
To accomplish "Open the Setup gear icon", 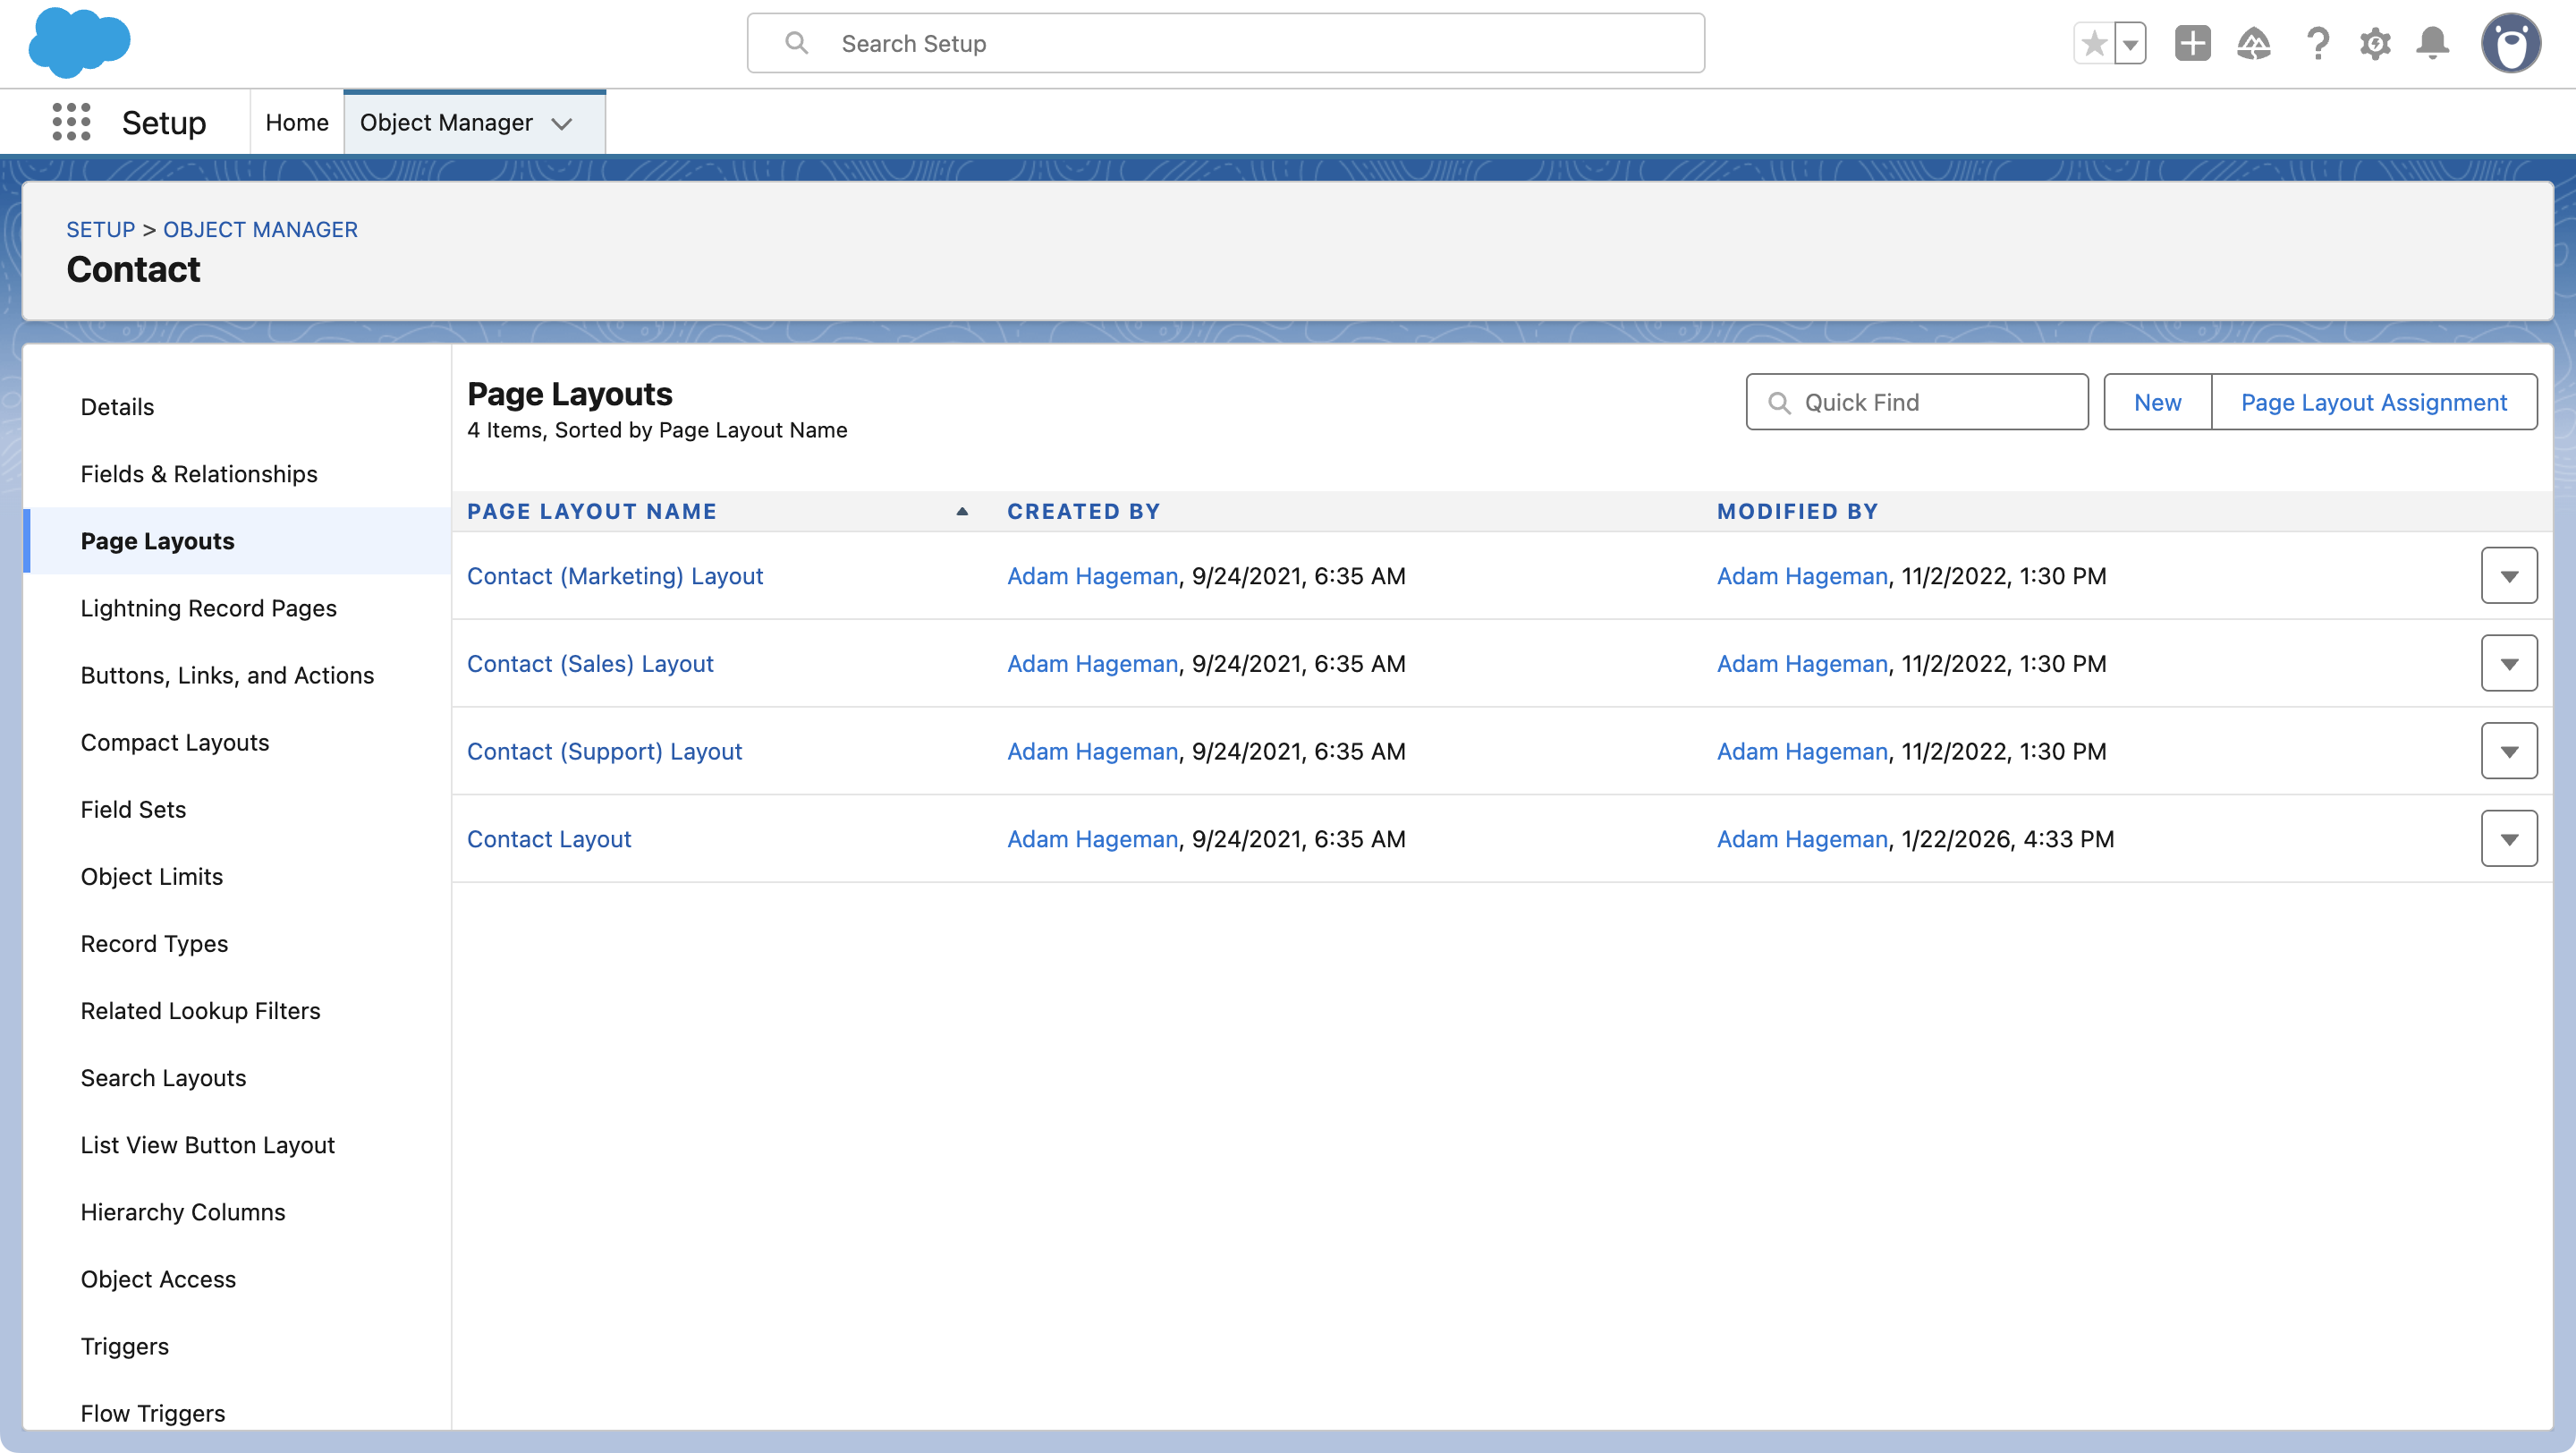I will tap(2376, 43).
